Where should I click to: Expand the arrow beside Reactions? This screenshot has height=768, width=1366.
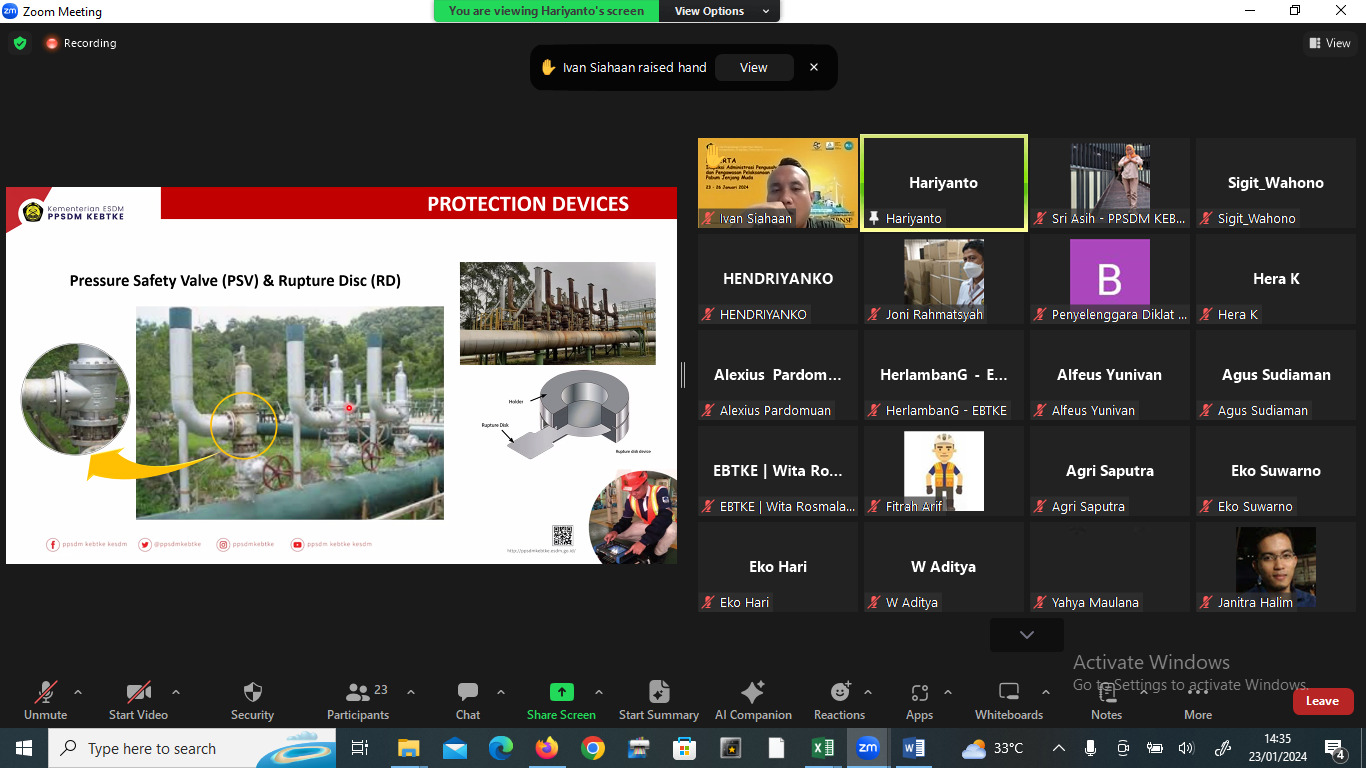868,692
